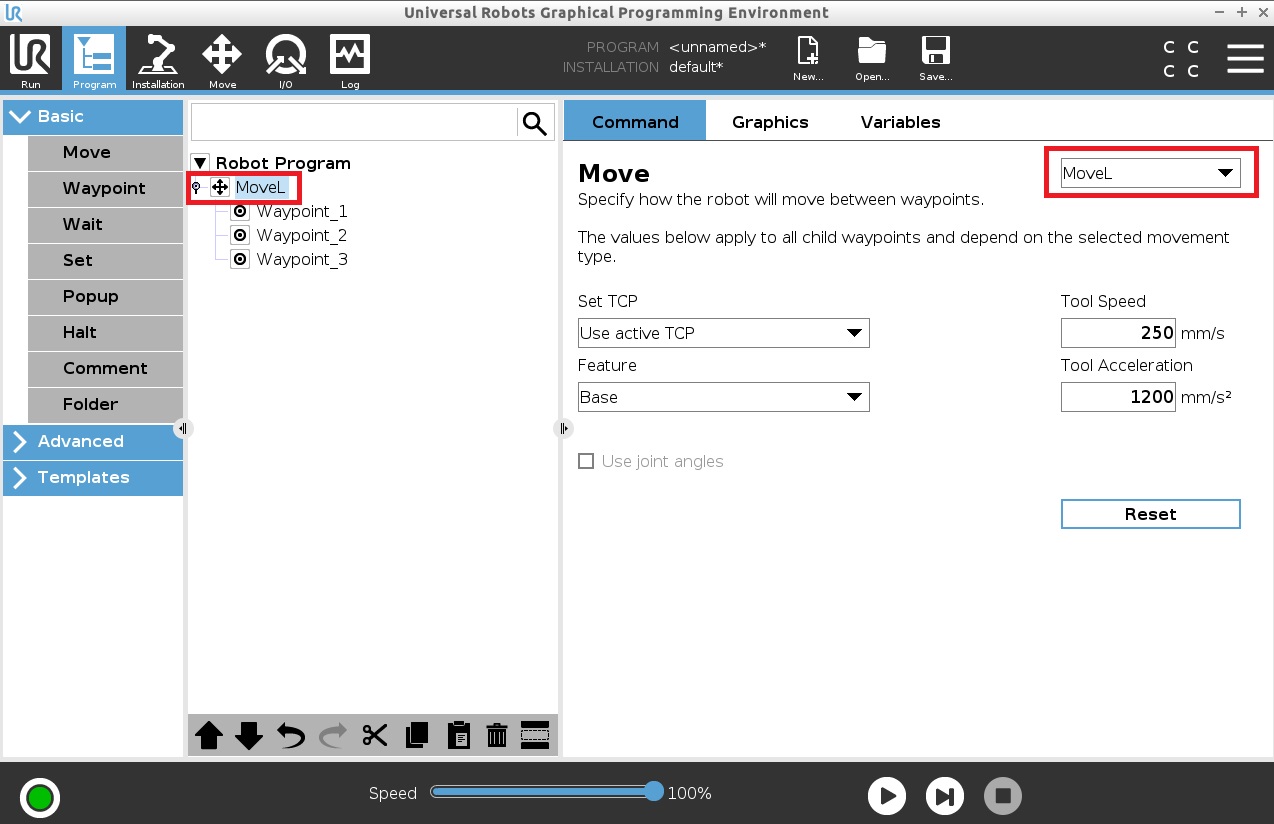1274x824 pixels.
Task: Click the green robot status indicator
Action: click(40, 797)
